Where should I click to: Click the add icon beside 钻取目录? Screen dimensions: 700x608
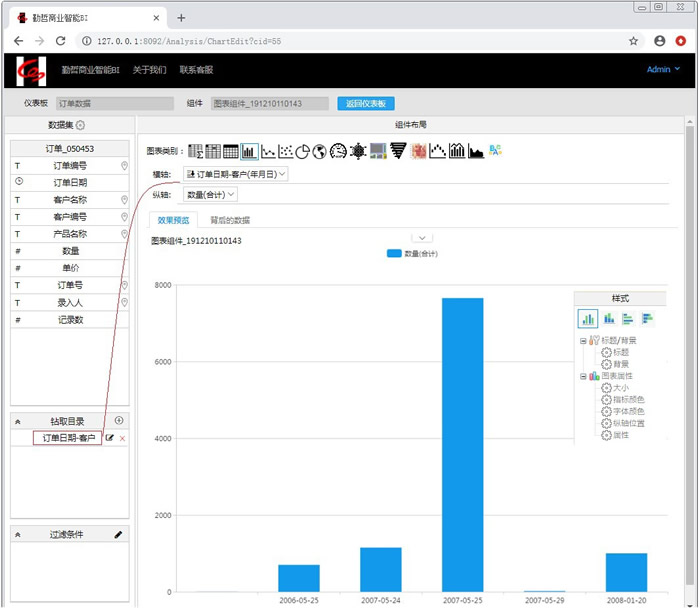(x=120, y=421)
